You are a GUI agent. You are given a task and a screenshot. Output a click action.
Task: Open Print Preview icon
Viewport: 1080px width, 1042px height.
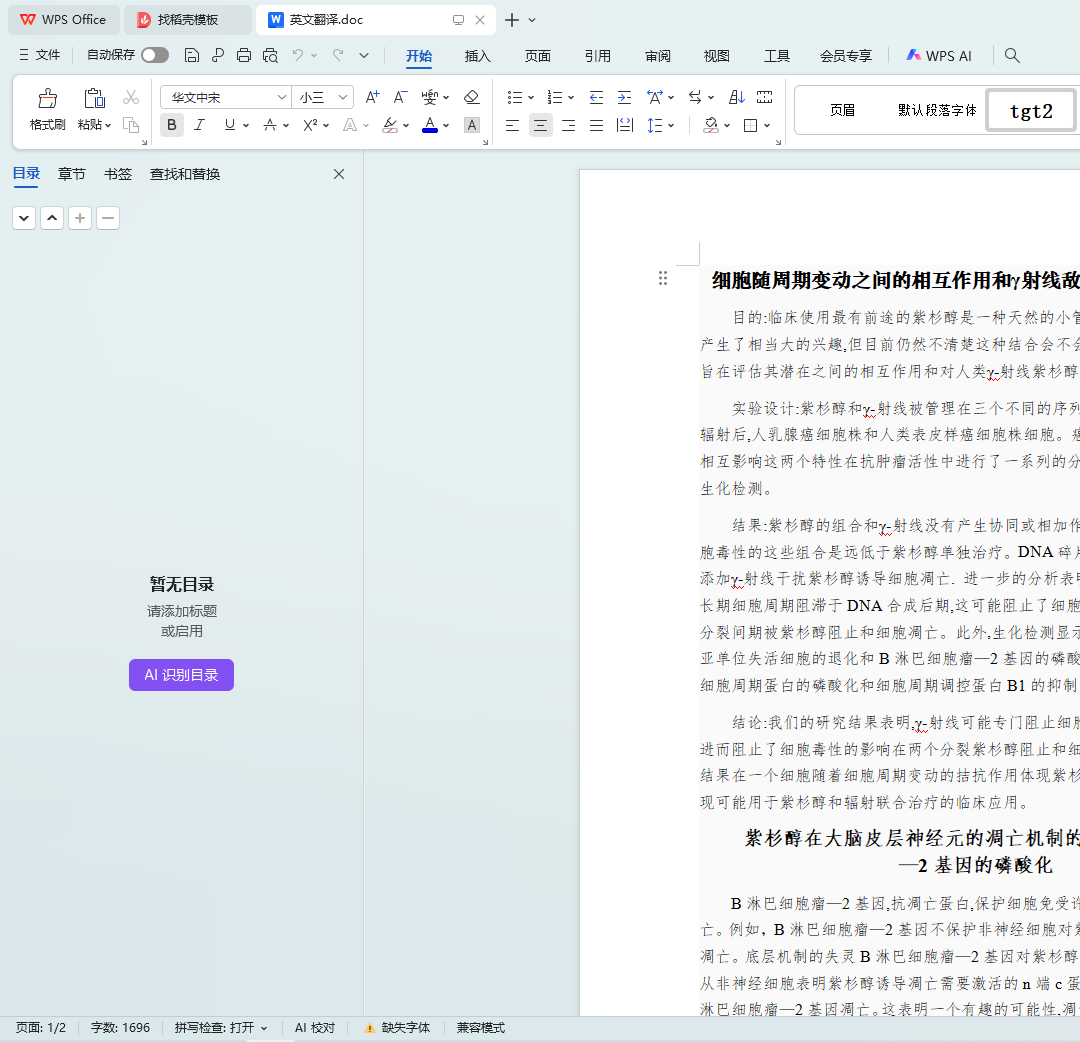(270, 56)
